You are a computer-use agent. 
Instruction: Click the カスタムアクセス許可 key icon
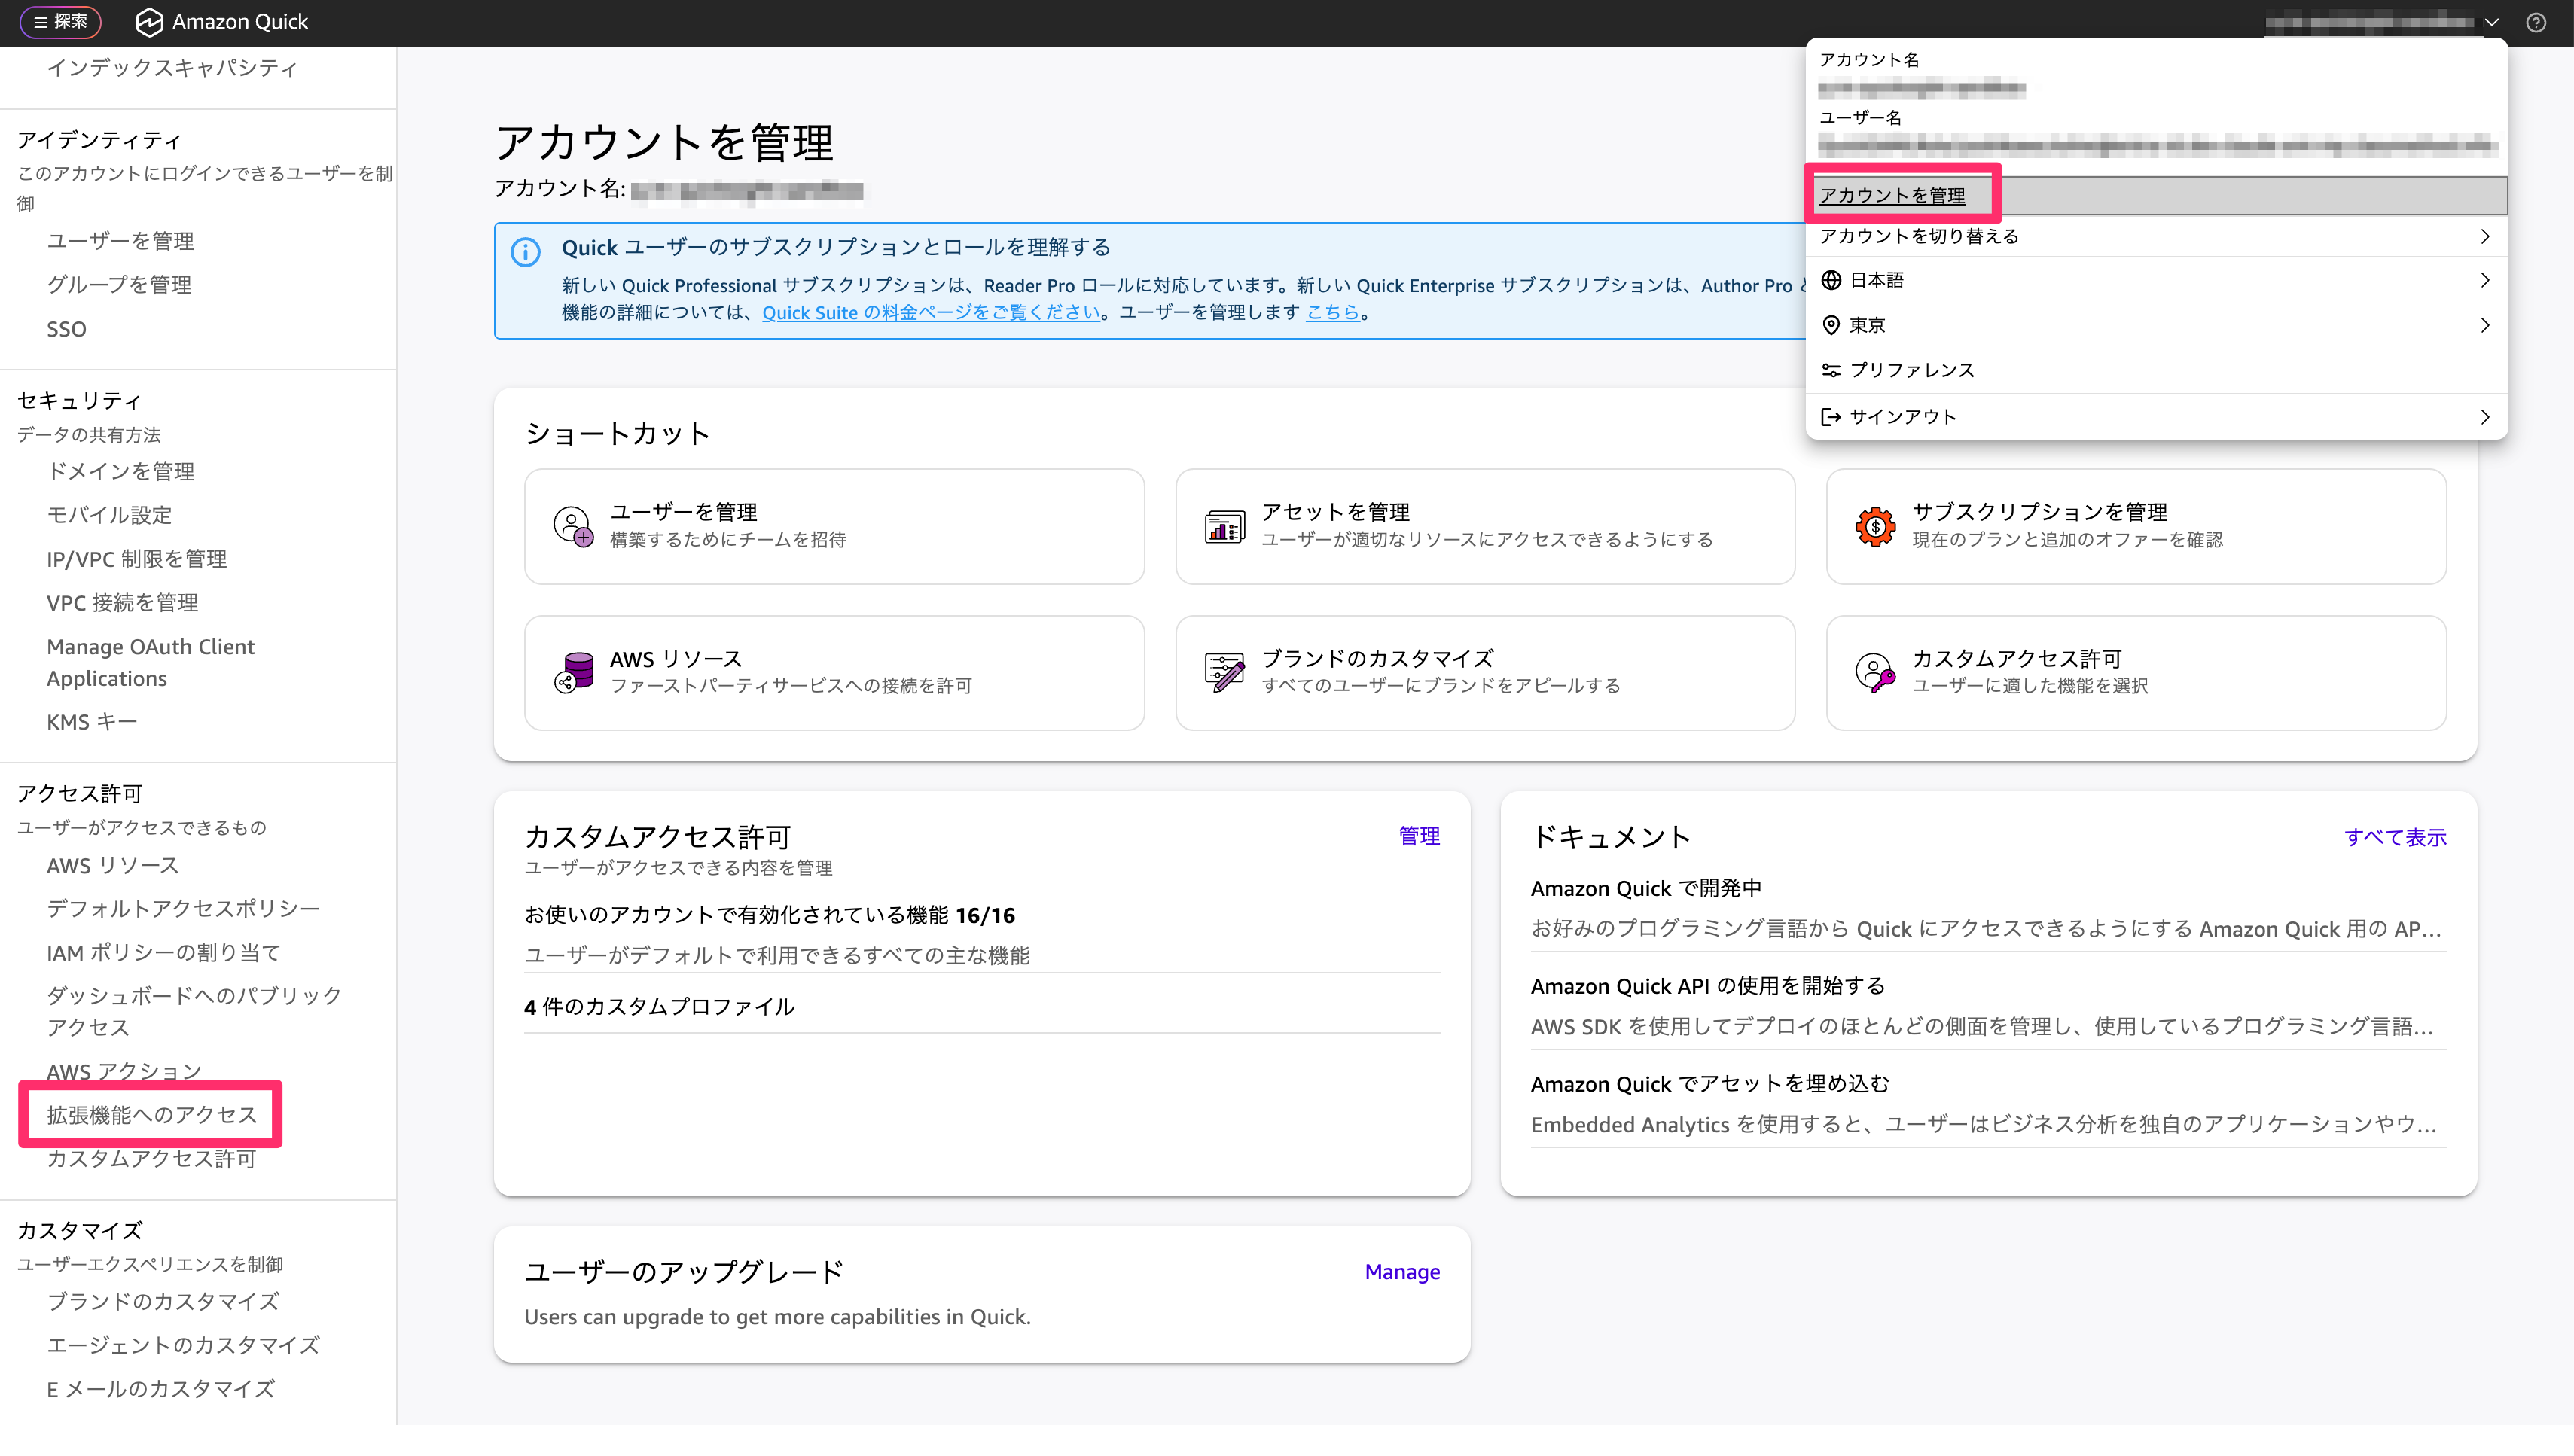coord(1875,672)
